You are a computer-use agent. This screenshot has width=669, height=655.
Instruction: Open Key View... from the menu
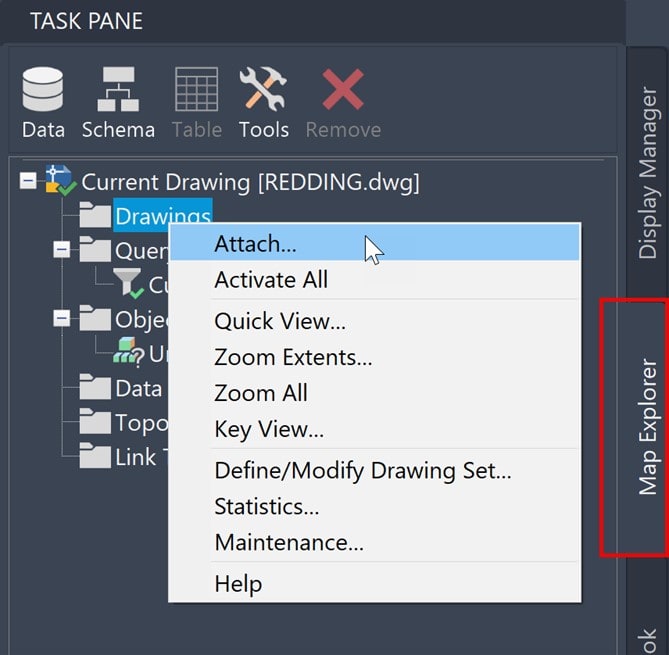[x=375, y=428]
